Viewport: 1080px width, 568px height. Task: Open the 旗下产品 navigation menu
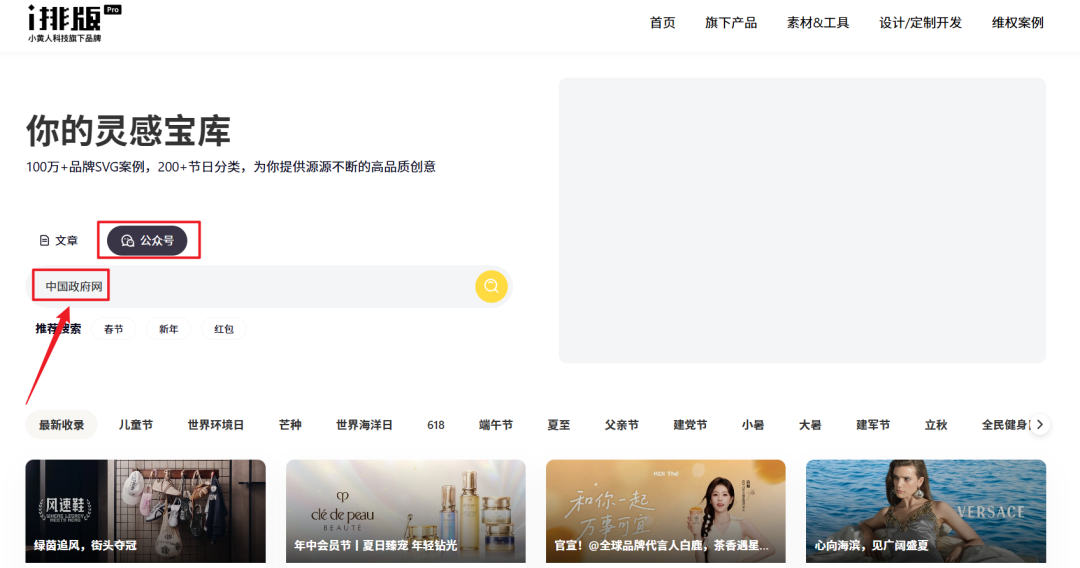[731, 23]
